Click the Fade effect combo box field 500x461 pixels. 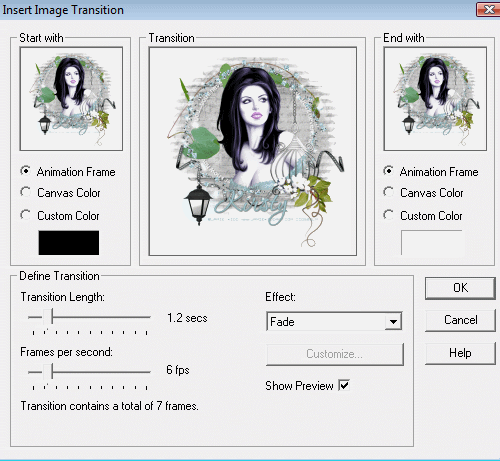(334, 322)
